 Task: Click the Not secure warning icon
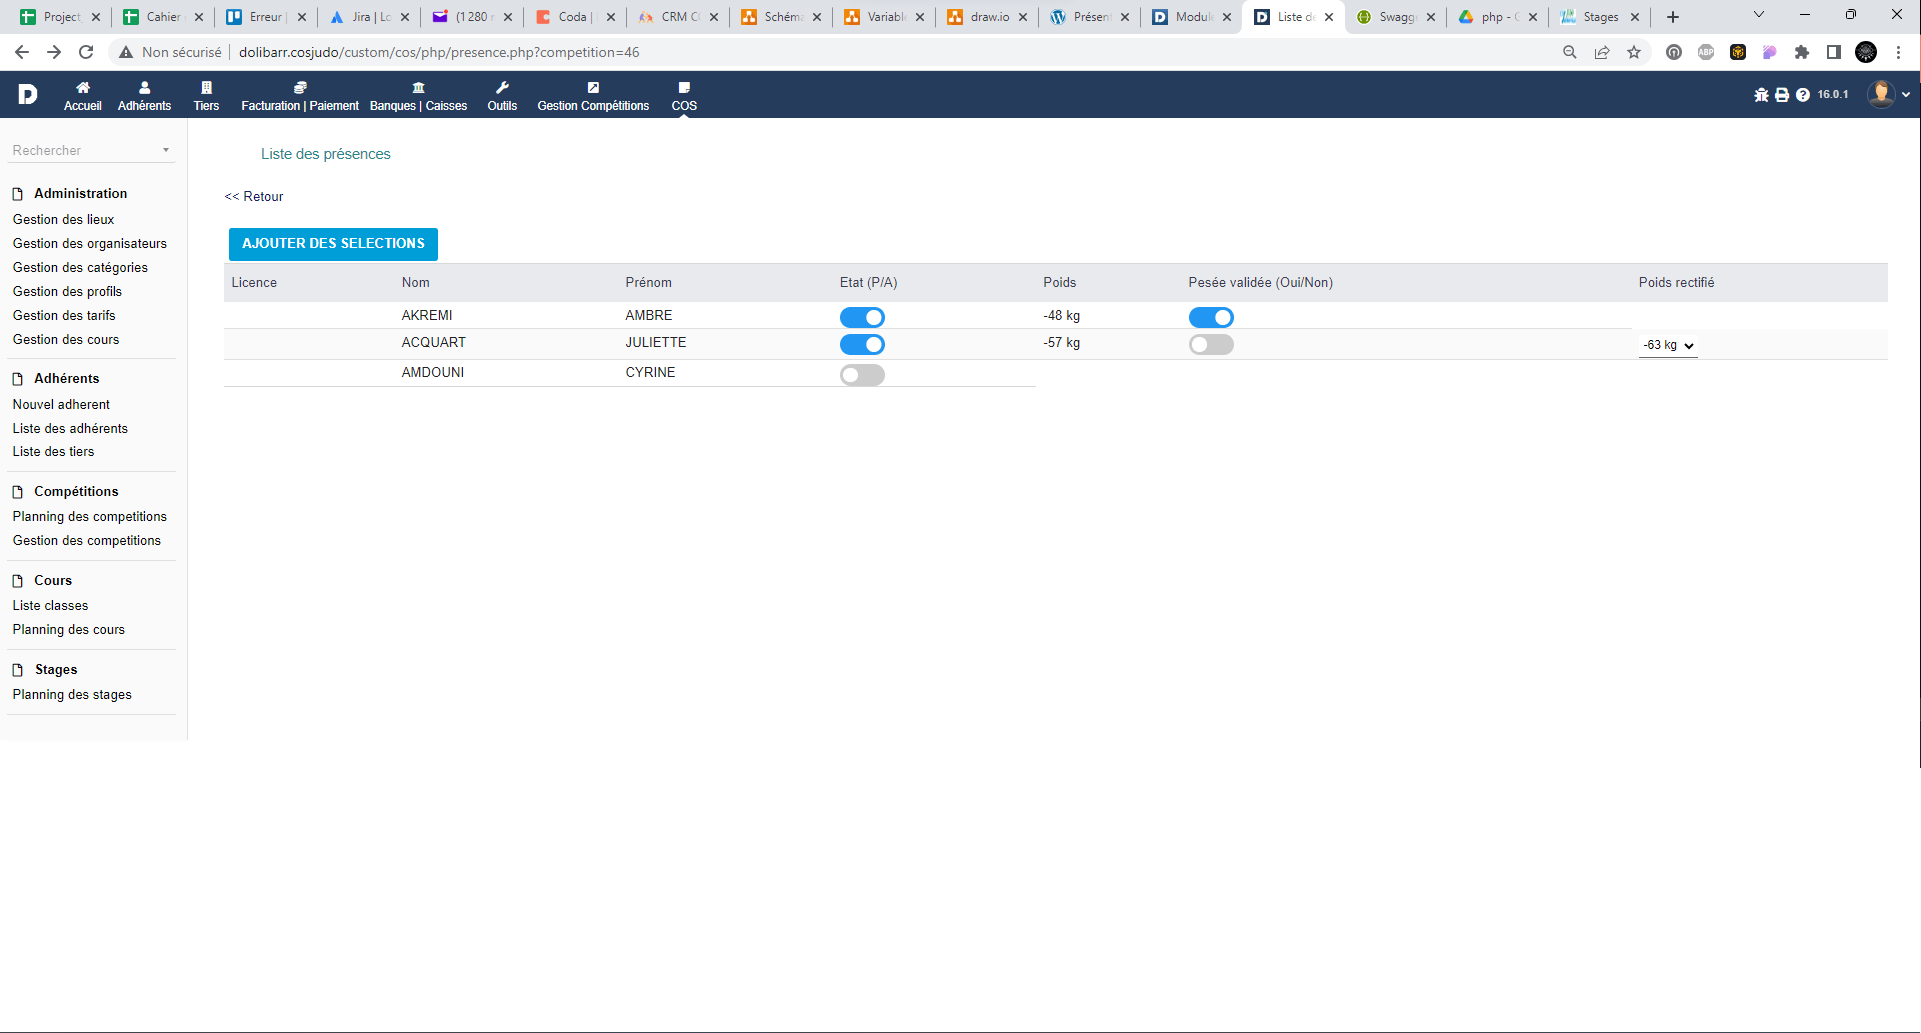(126, 52)
